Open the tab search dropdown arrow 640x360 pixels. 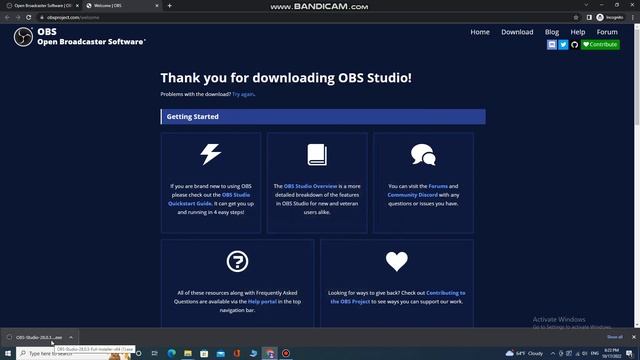point(586,5)
